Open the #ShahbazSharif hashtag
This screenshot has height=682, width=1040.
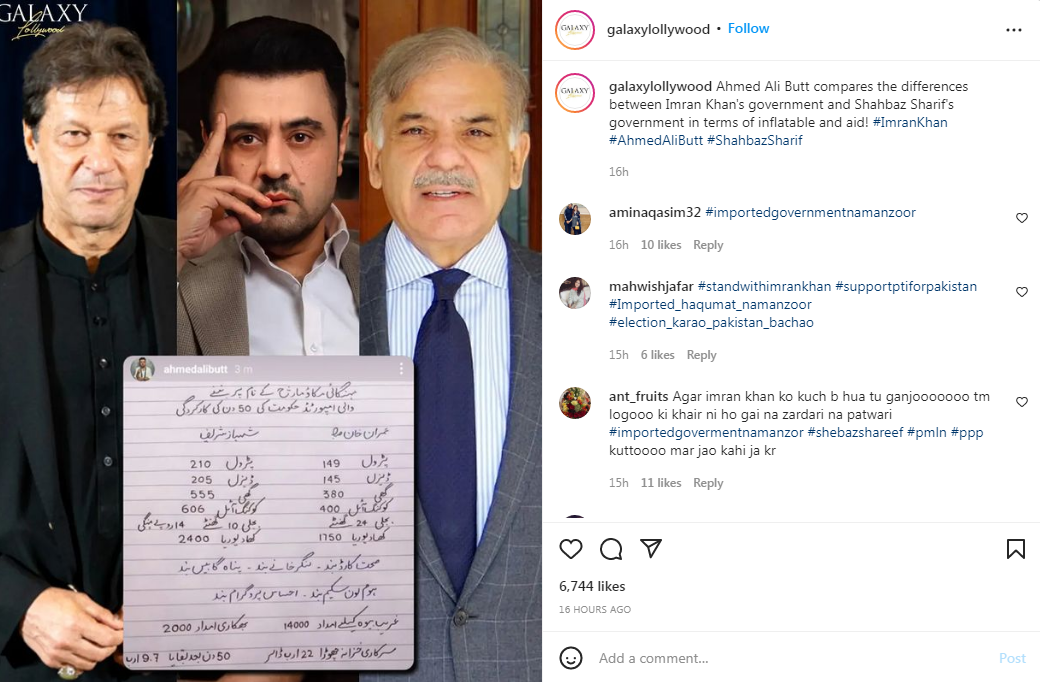754,140
